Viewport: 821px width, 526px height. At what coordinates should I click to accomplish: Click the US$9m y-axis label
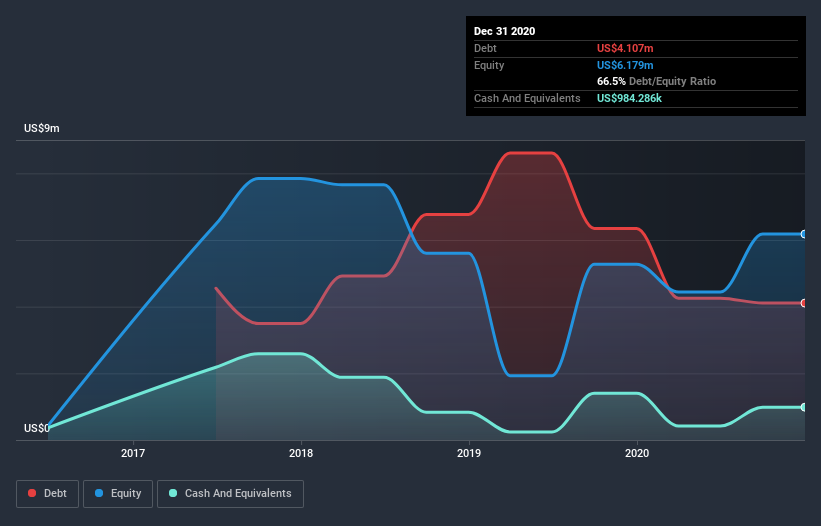pyautogui.click(x=42, y=129)
